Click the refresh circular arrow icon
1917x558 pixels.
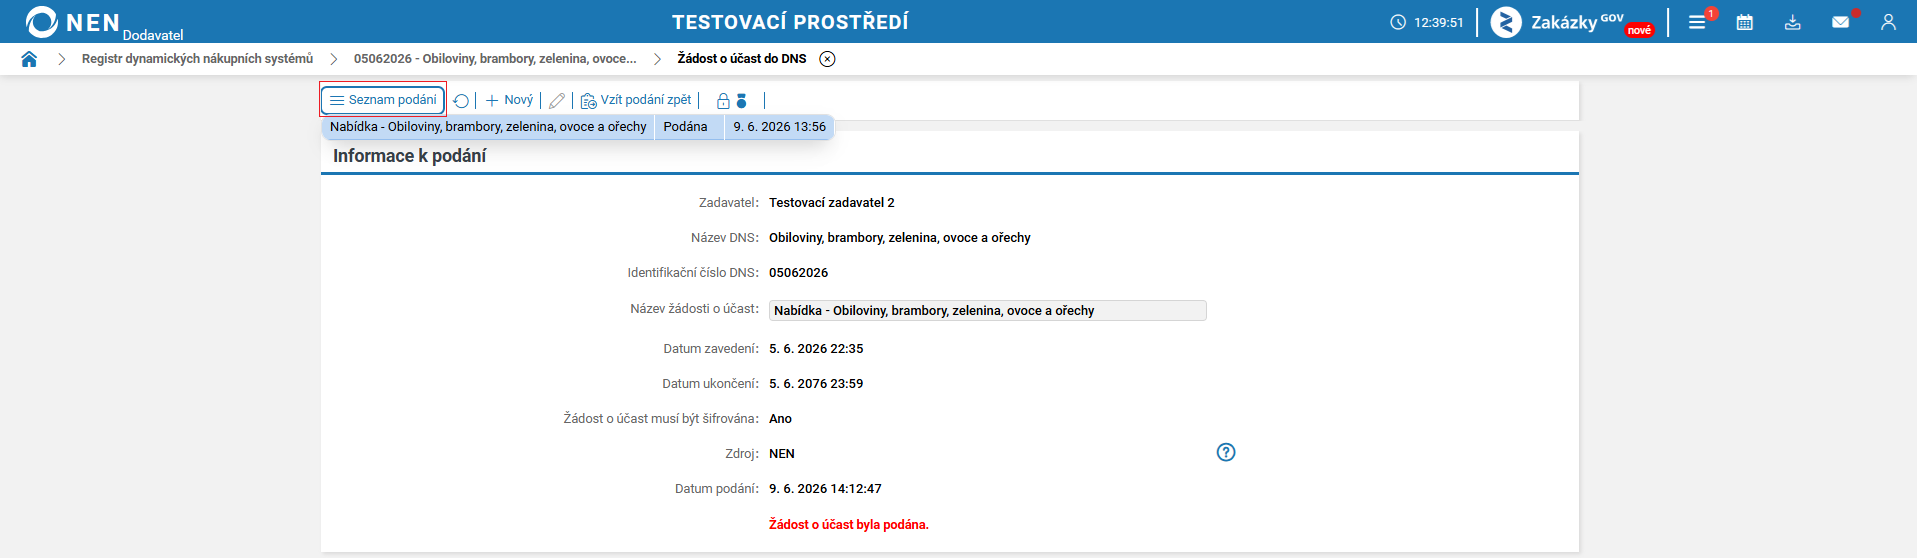coord(461,101)
